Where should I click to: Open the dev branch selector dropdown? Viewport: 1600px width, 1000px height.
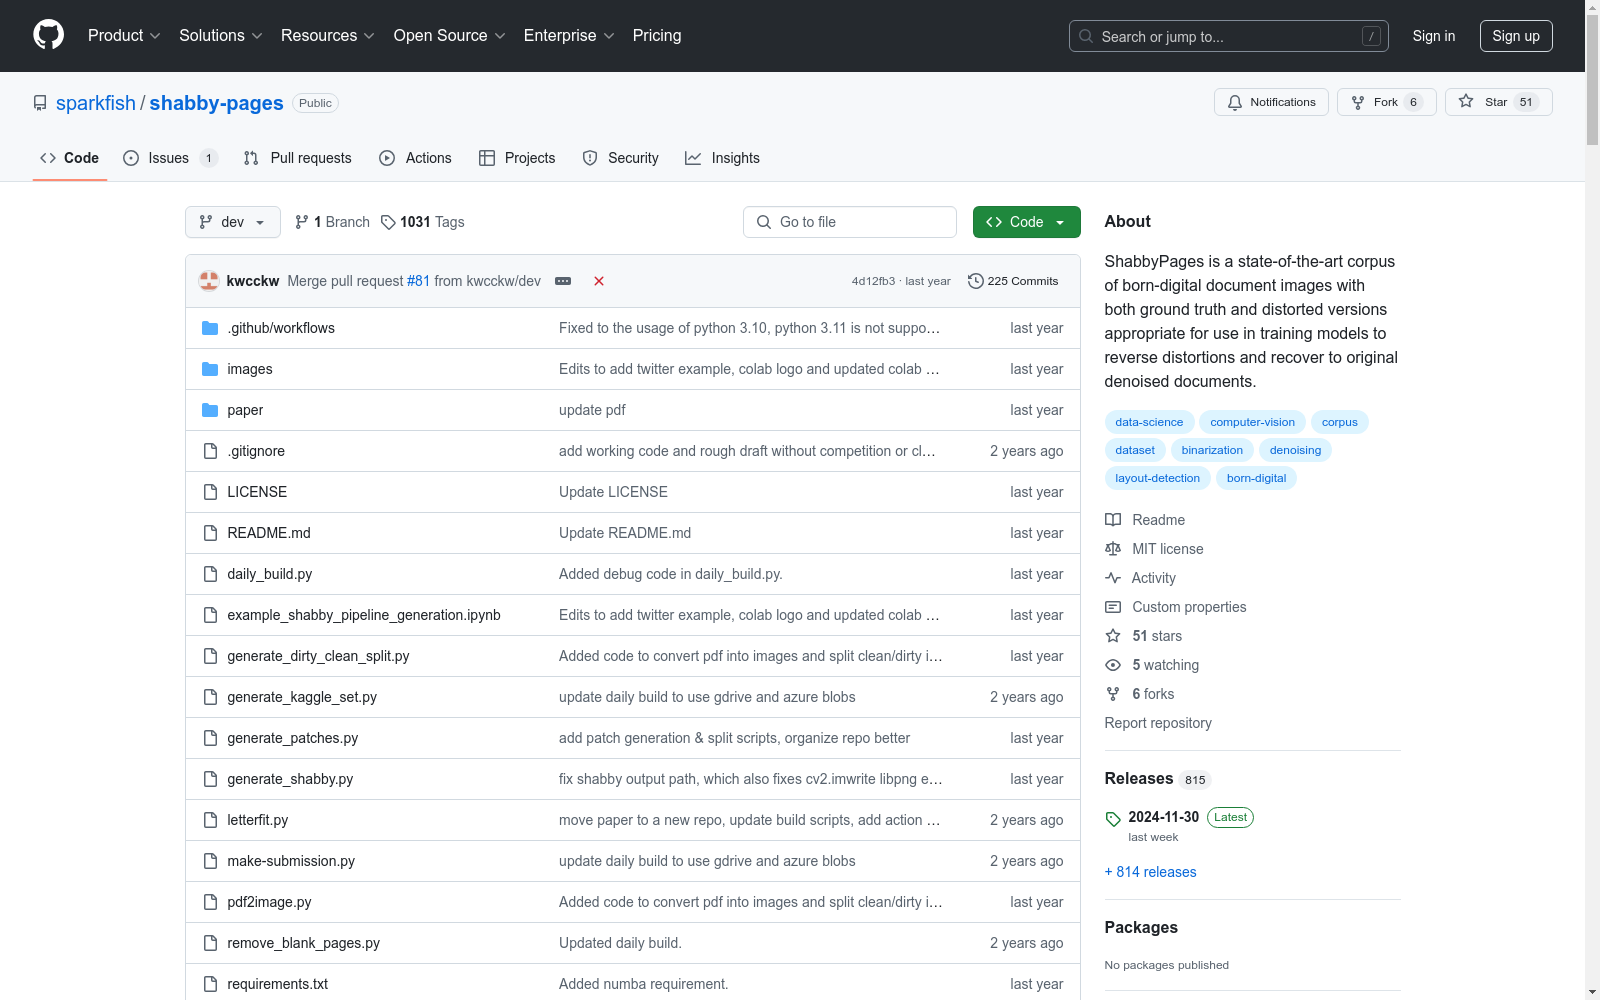coord(233,222)
